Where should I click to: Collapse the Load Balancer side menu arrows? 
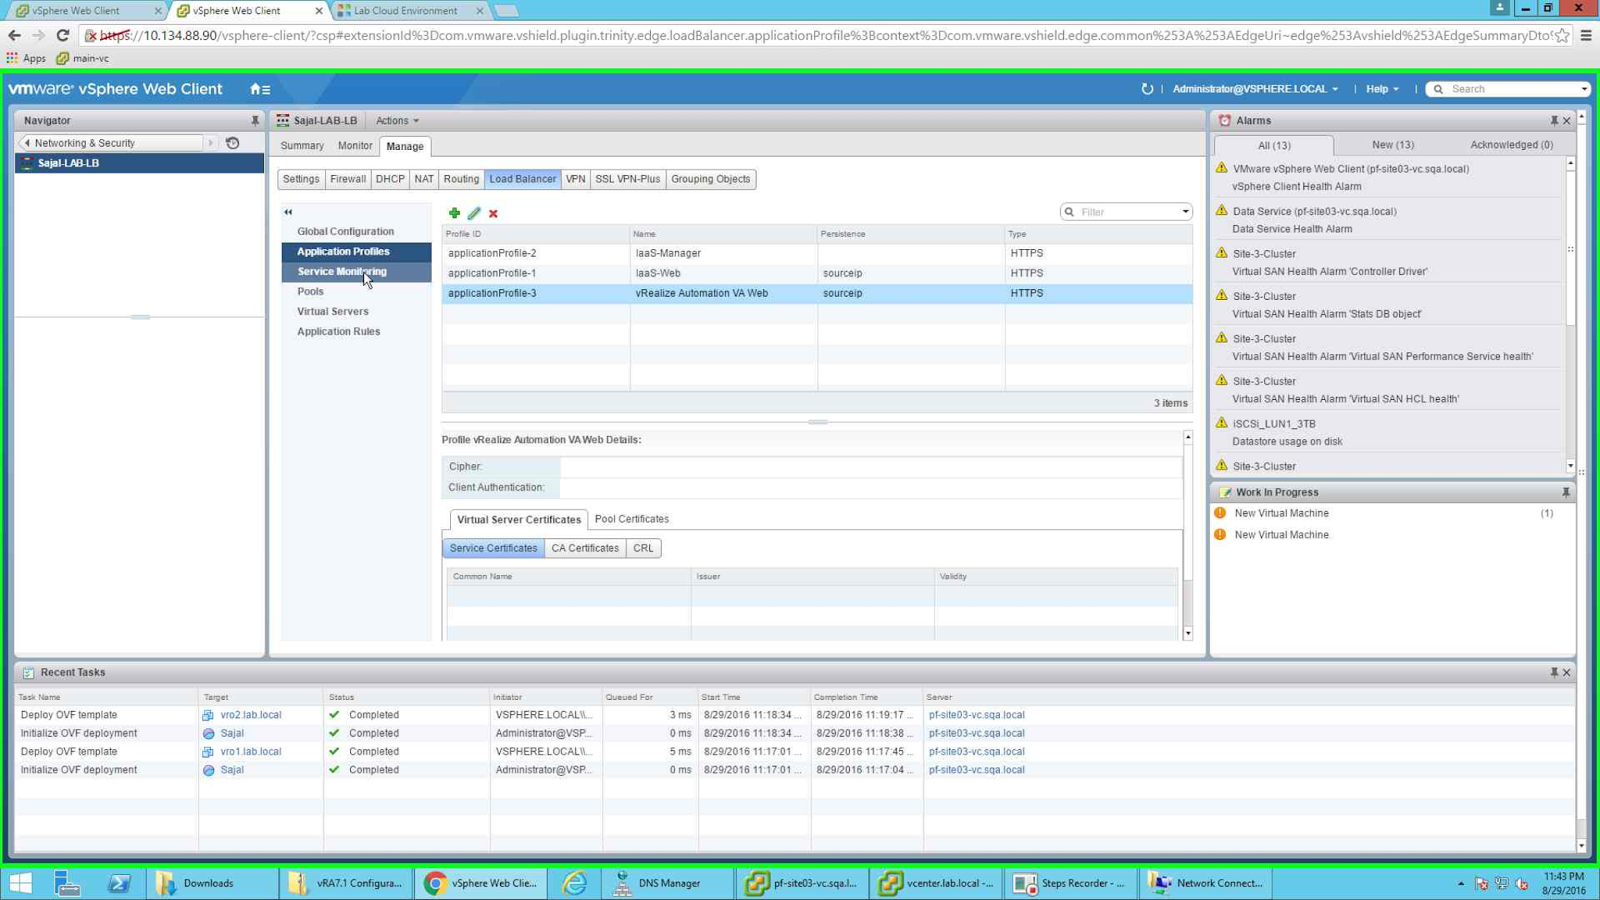point(288,212)
